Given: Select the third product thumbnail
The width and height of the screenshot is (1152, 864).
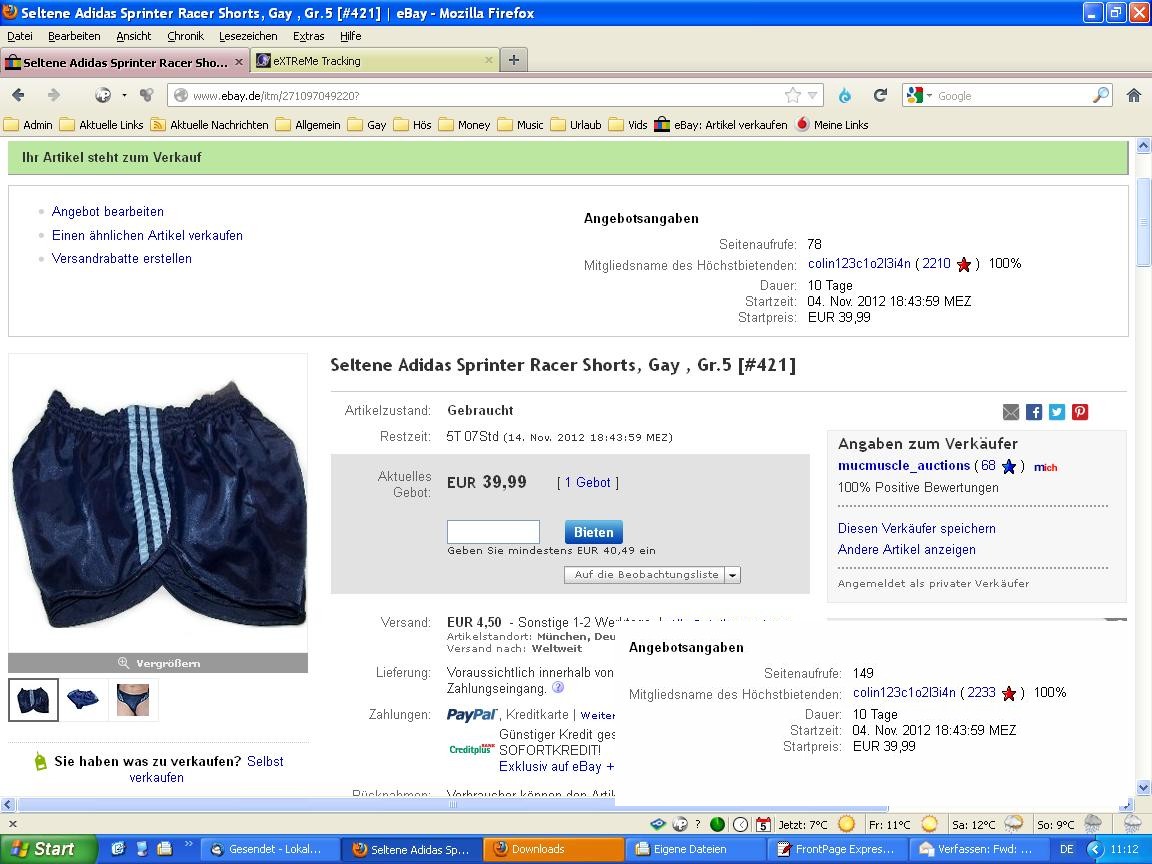Looking at the screenshot, I should 133,699.
